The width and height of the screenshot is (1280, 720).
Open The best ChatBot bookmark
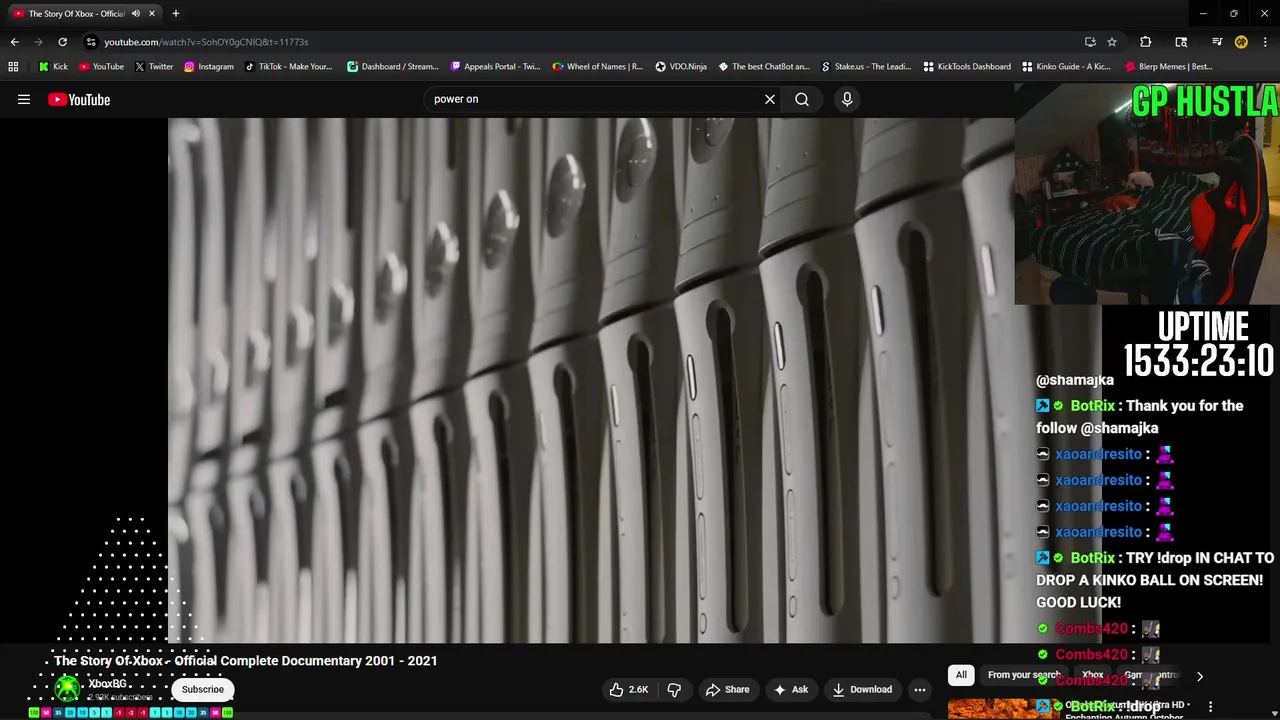click(x=764, y=67)
